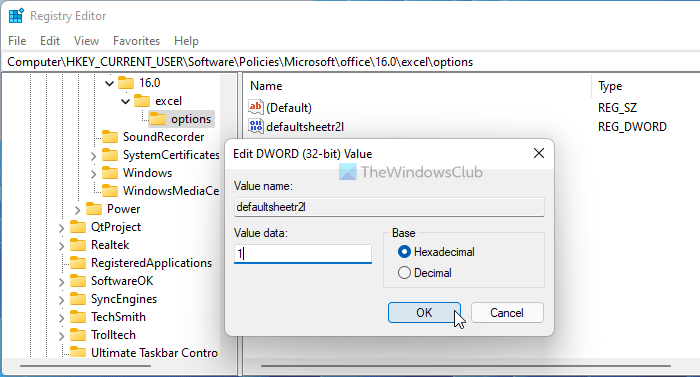Click the Value name field

click(389, 207)
